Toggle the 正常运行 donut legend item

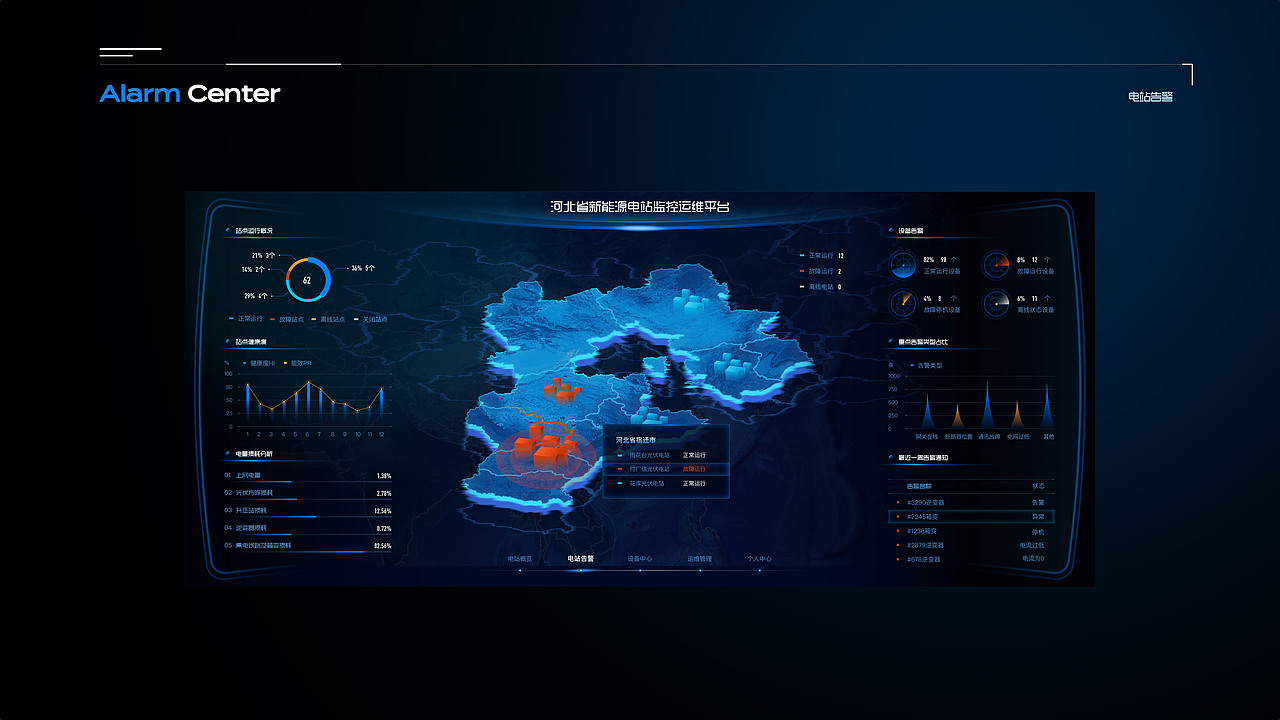pyautogui.click(x=246, y=319)
